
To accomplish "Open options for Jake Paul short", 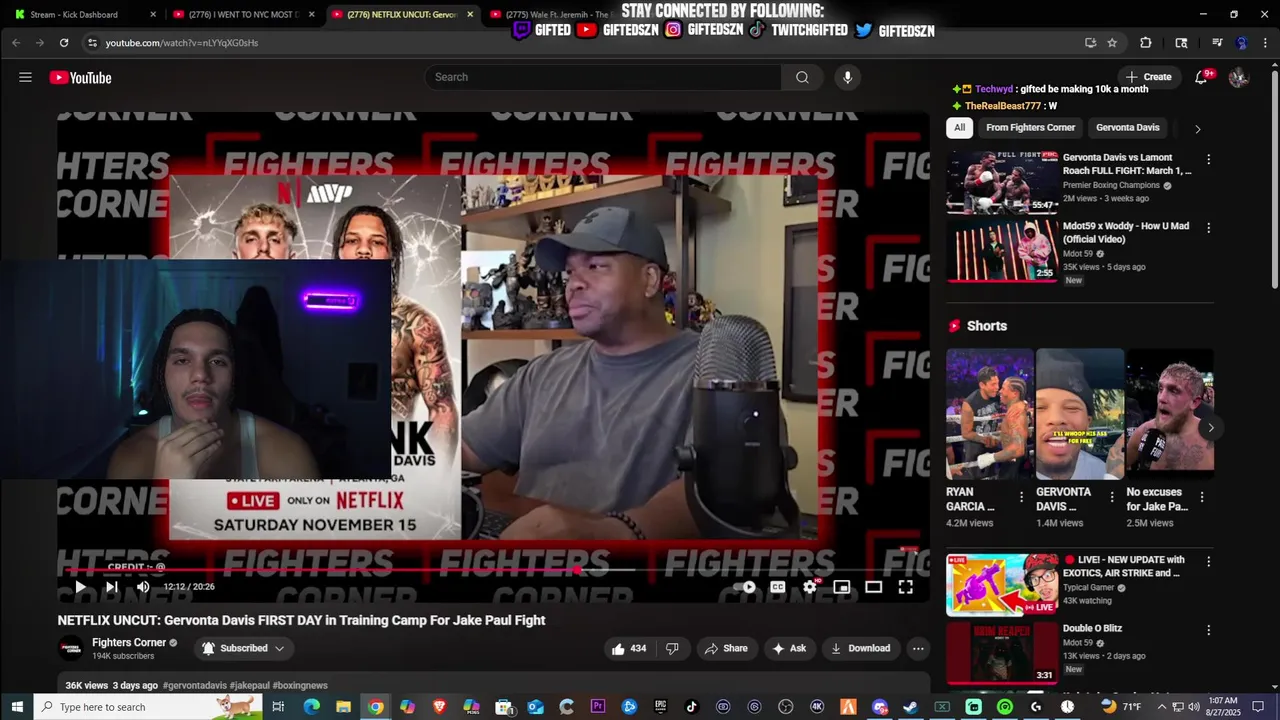I will [x=1201, y=497].
